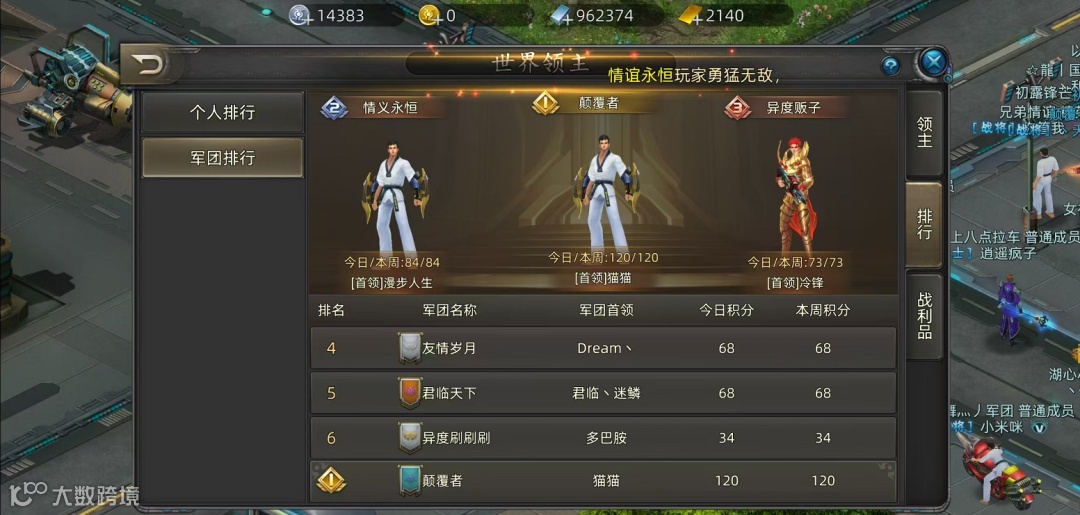Viewport: 1080px width, 515px height.
Task: Tap the gold bar currency icon
Action: click(x=690, y=16)
